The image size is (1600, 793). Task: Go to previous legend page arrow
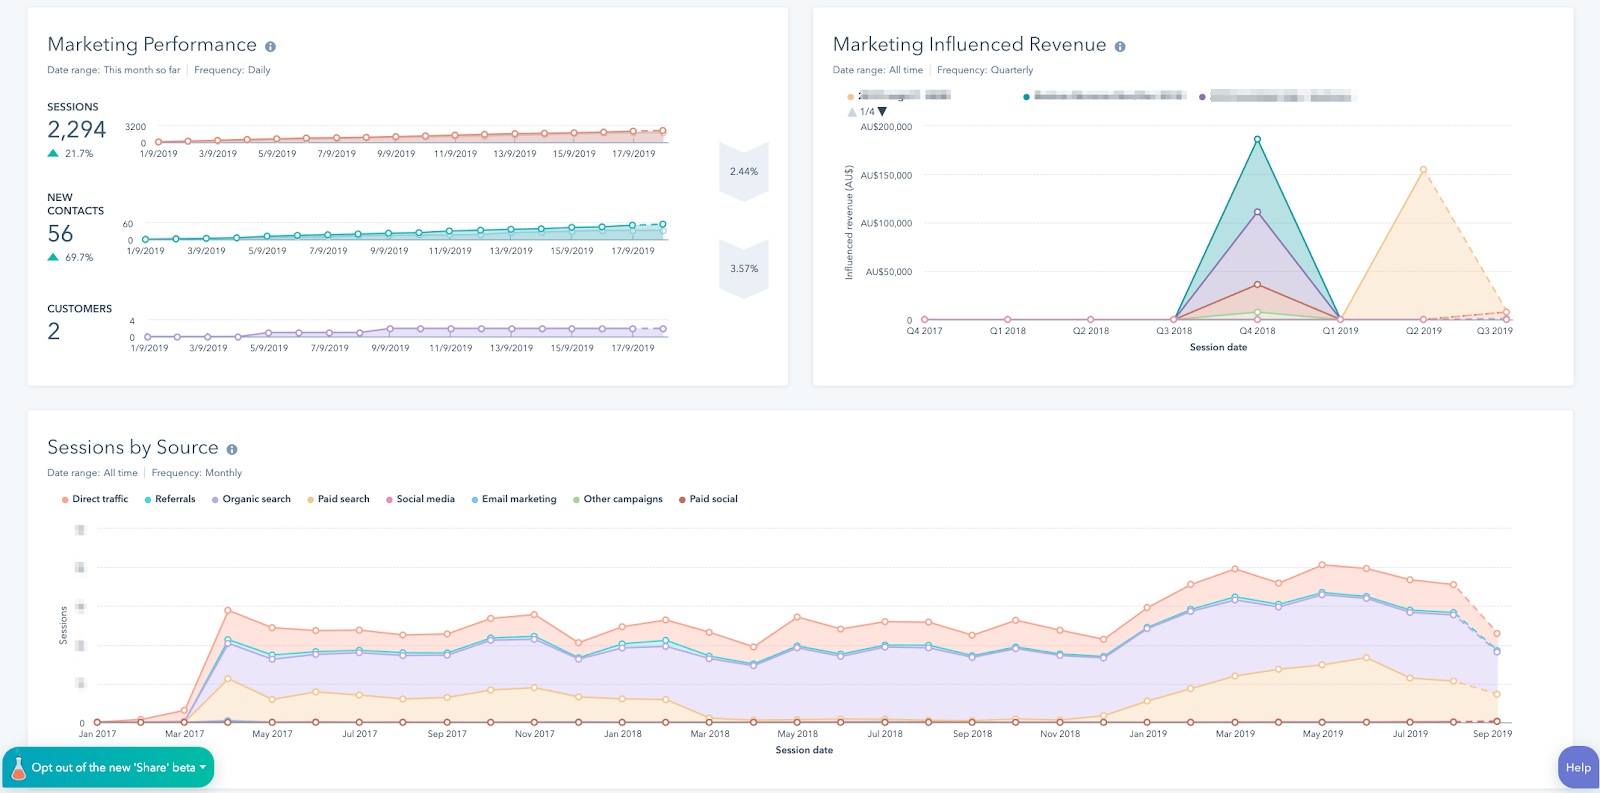point(852,112)
